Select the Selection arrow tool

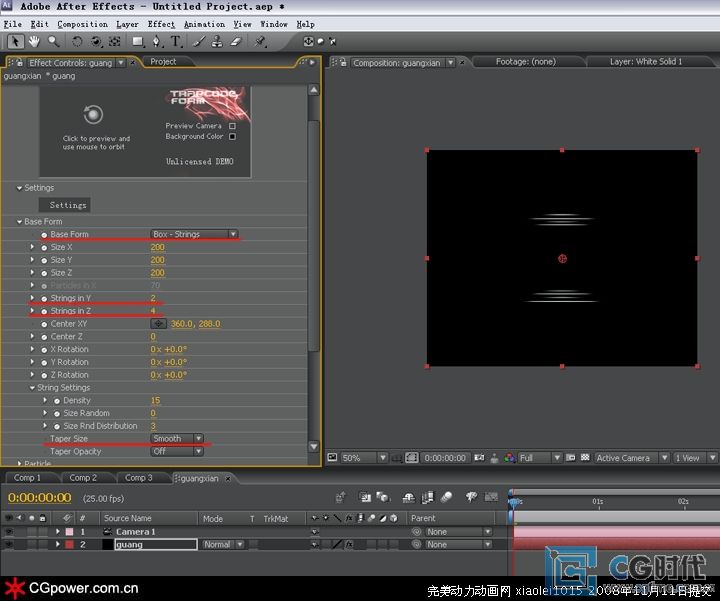[15, 42]
